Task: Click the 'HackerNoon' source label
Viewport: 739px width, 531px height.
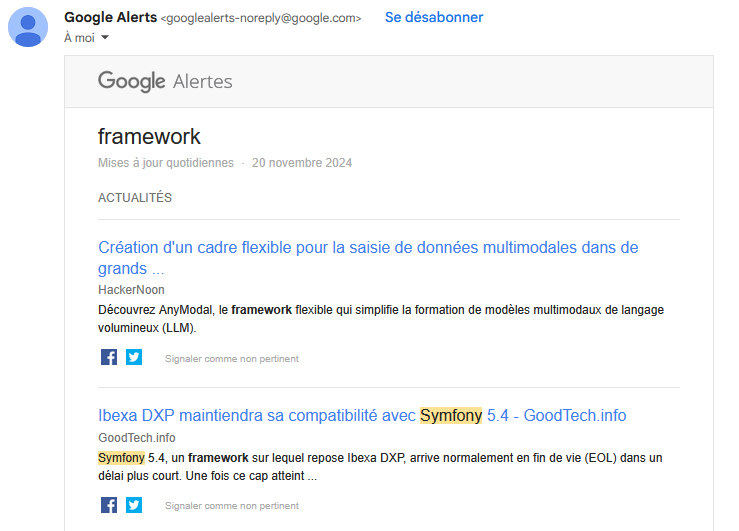Action: coord(131,290)
